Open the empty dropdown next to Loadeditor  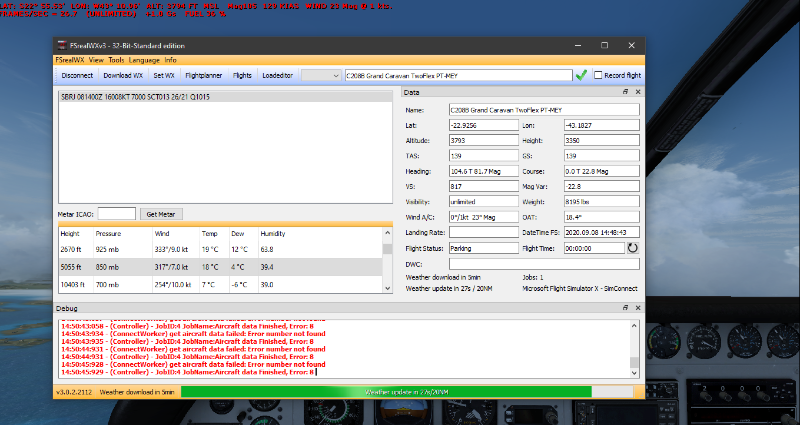pyautogui.click(x=321, y=76)
